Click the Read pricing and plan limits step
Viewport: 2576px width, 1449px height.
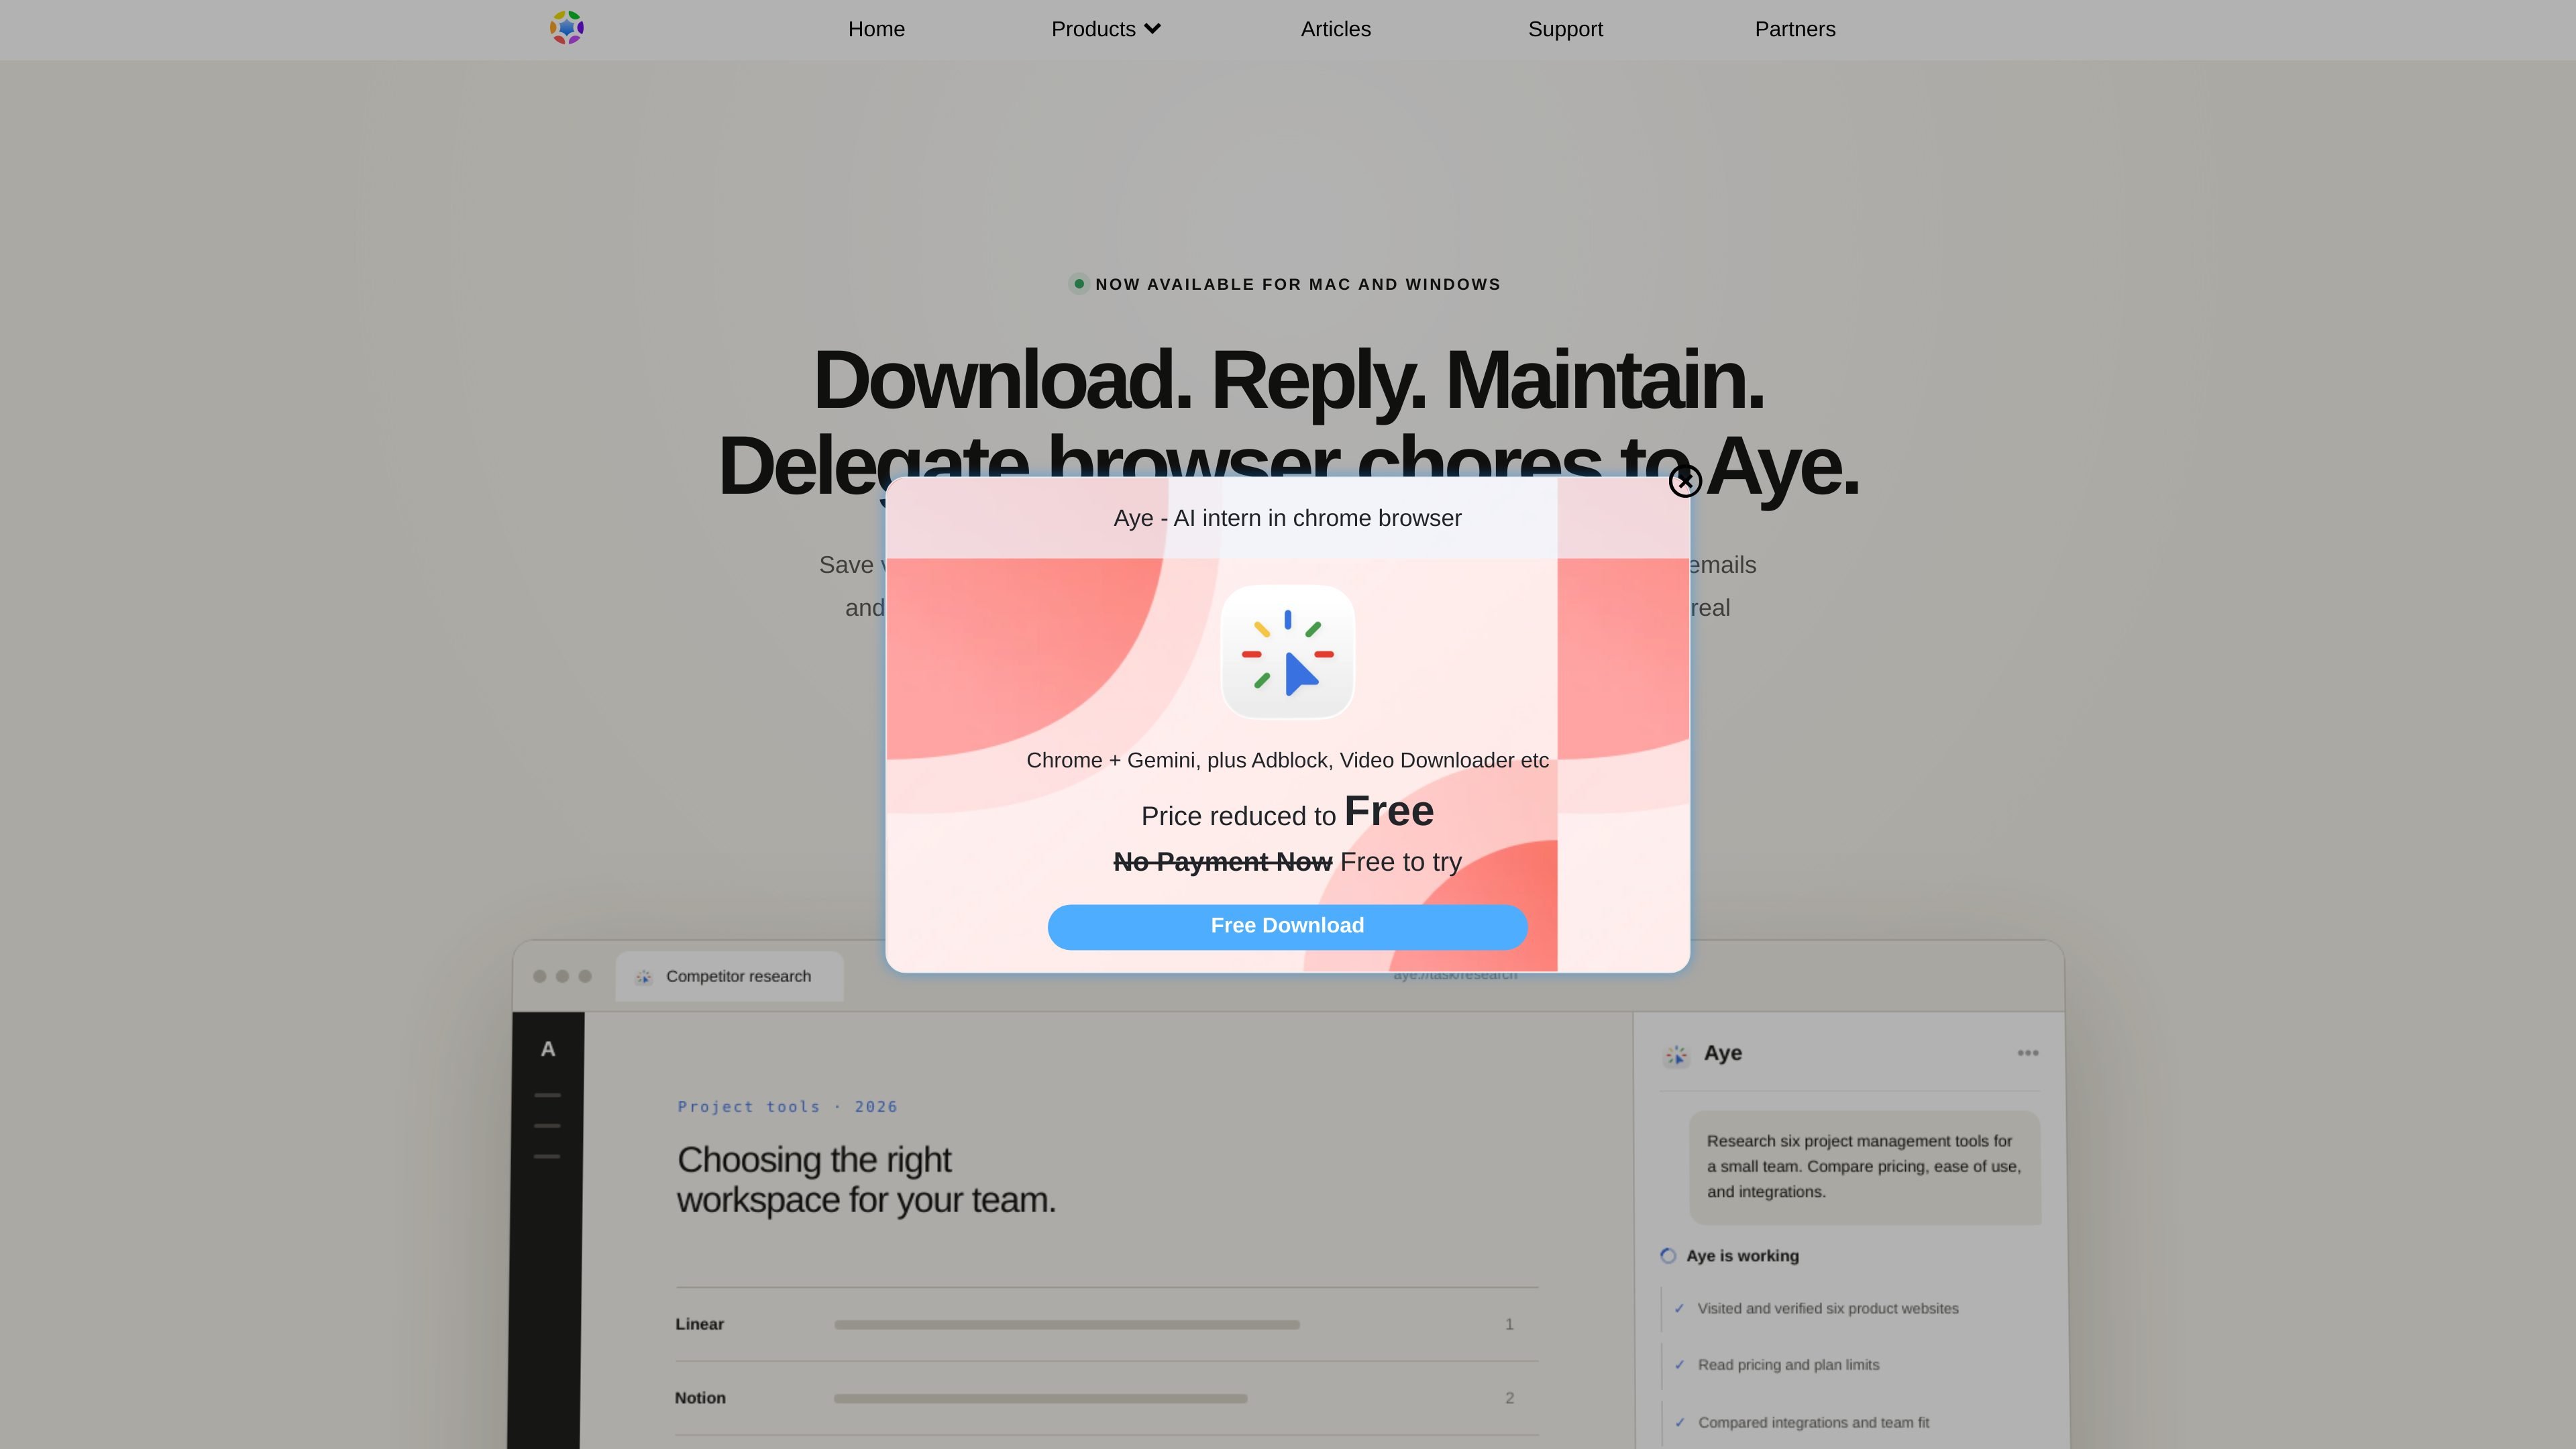coord(1788,1365)
